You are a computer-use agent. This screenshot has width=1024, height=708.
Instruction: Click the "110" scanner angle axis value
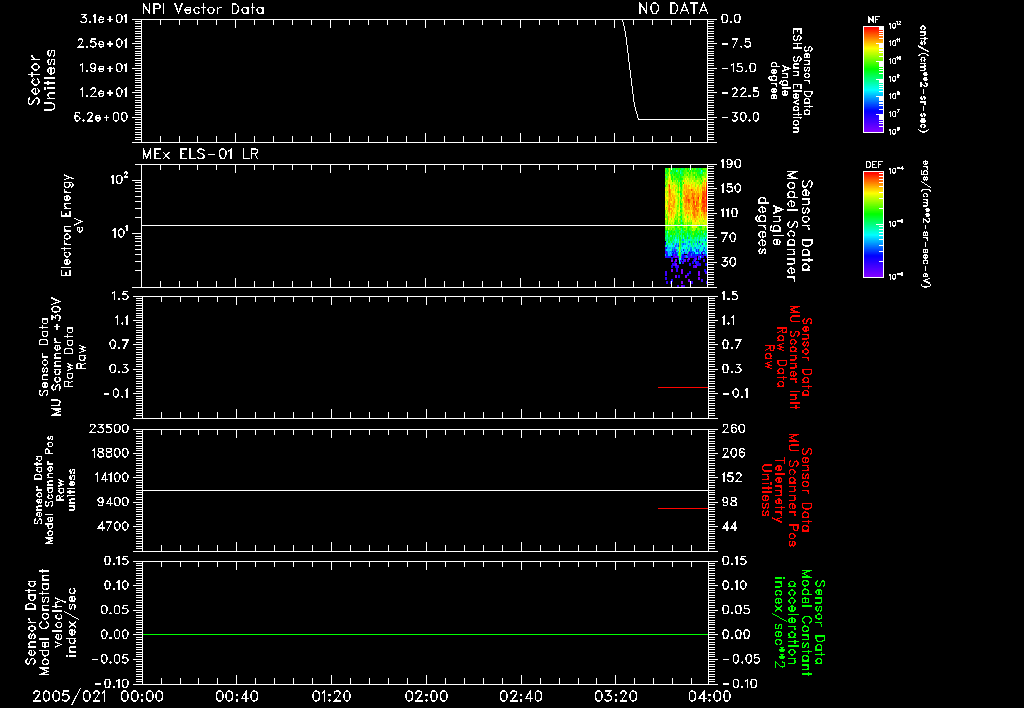732,213
